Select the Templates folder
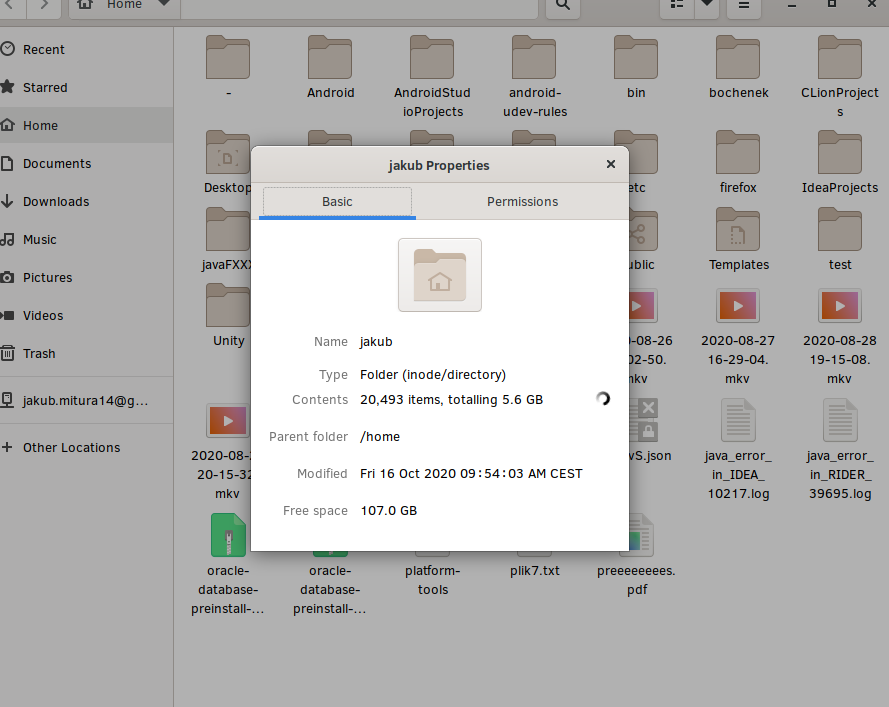Screen dimensions: 889x707 (738, 239)
